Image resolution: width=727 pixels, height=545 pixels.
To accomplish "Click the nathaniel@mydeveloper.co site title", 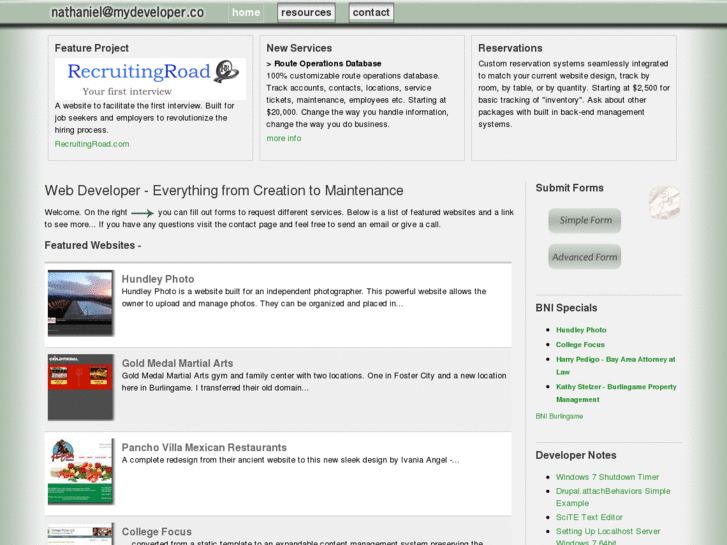I will point(128,13).
